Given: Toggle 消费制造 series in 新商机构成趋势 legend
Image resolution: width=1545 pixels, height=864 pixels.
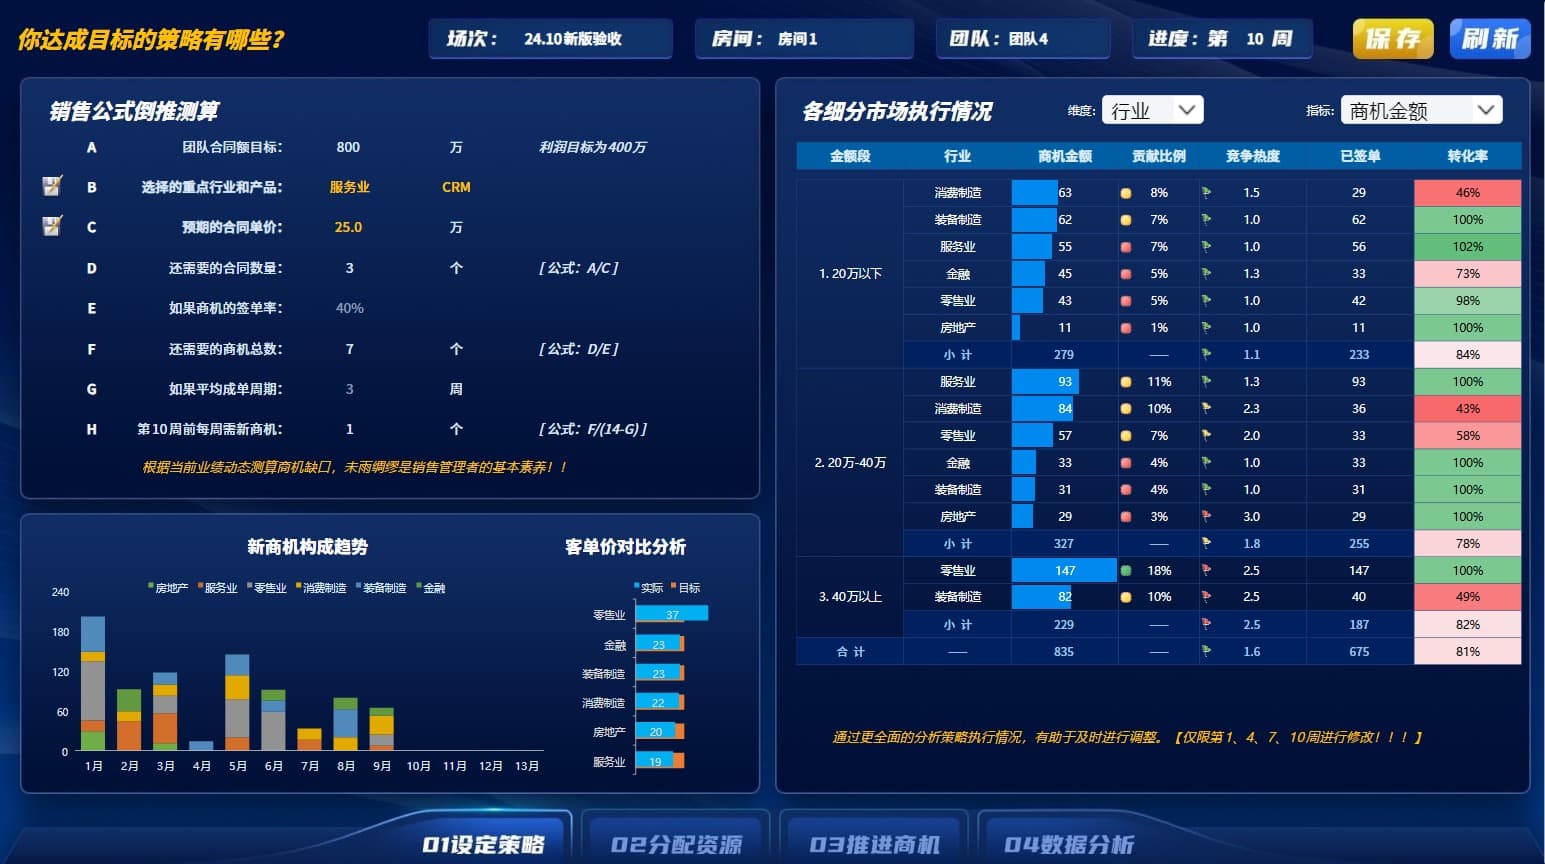Looking at the screenshot, I should click(320, 588).
